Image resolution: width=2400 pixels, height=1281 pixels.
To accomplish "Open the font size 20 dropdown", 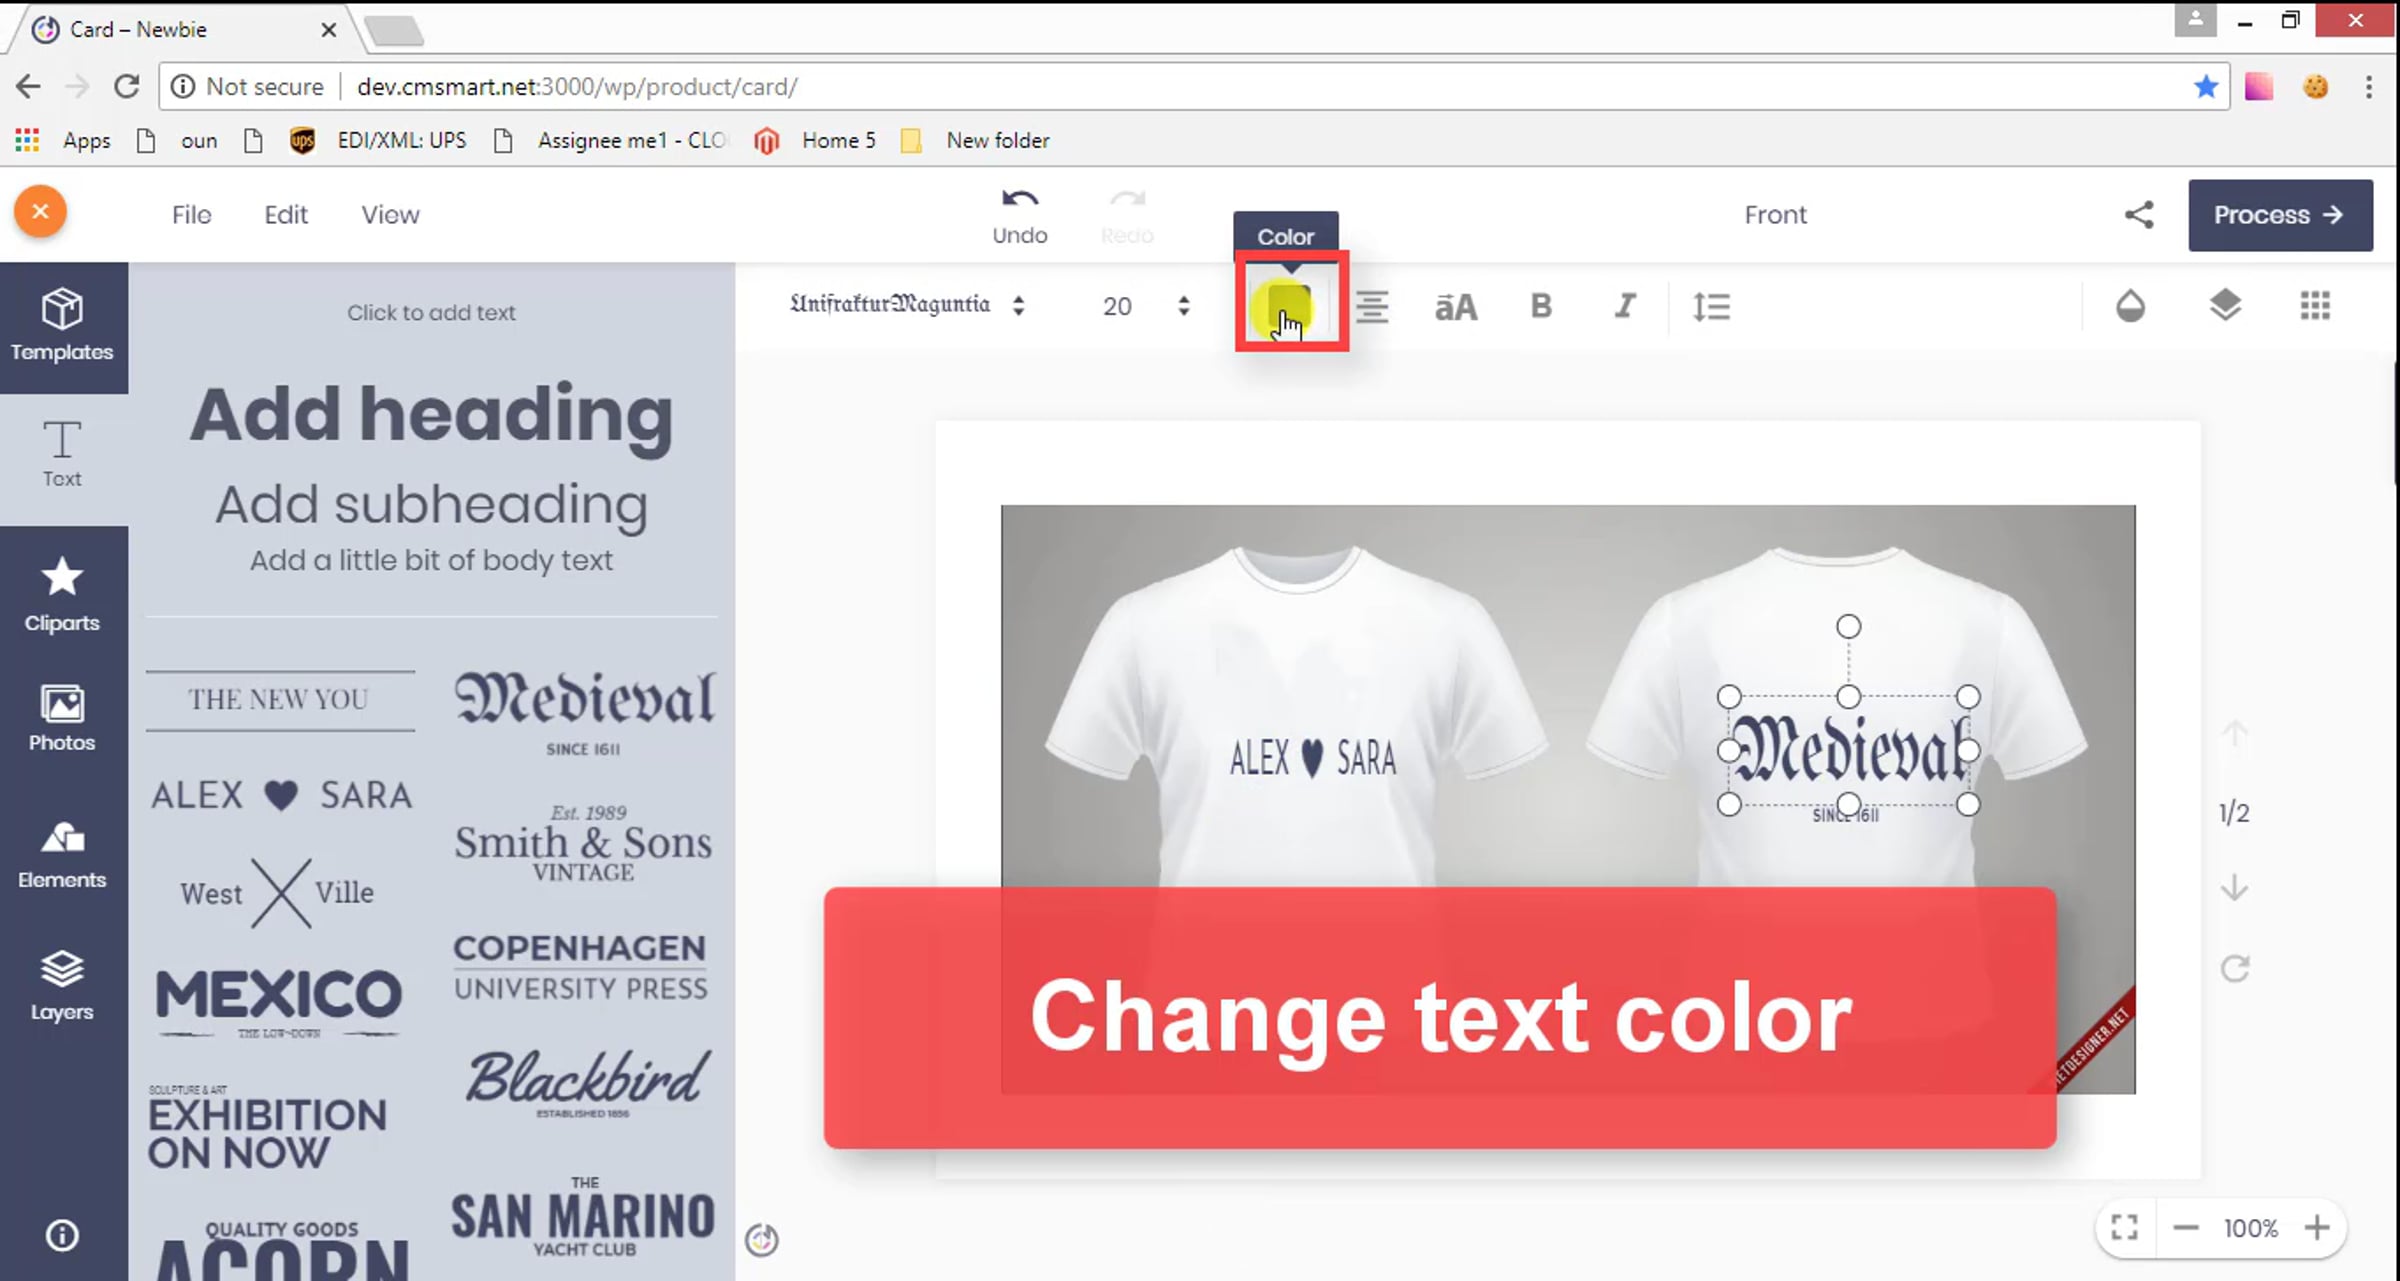I will click(1146, 306).
